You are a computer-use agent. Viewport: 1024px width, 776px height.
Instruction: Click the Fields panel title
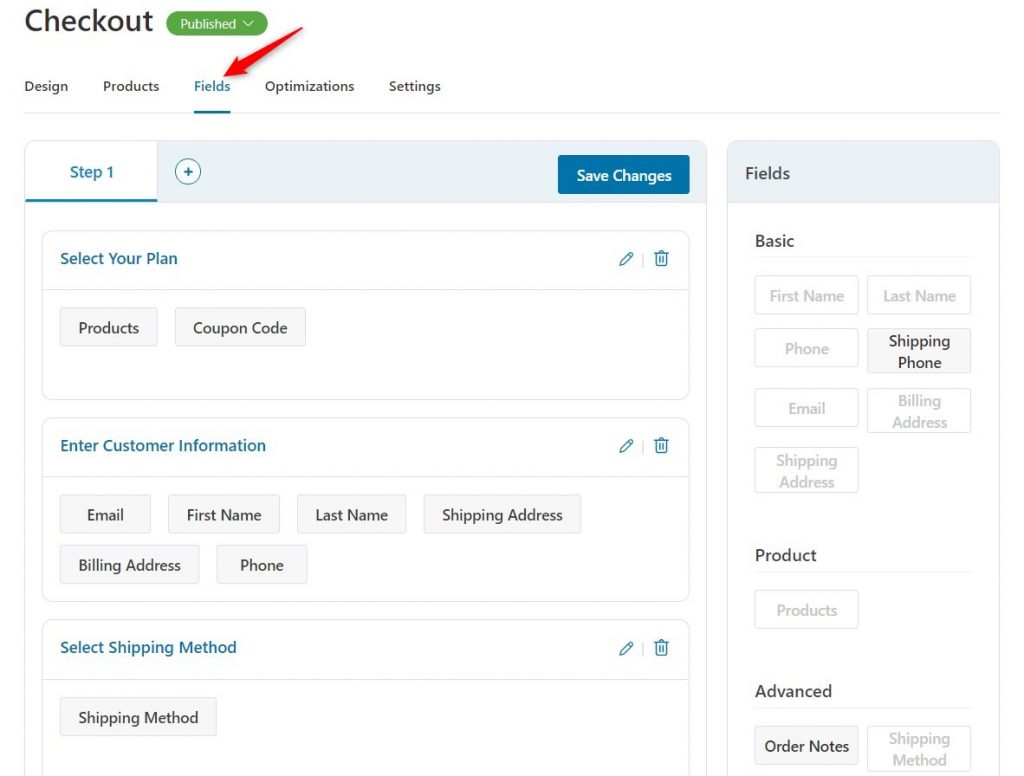click(767, 173)
